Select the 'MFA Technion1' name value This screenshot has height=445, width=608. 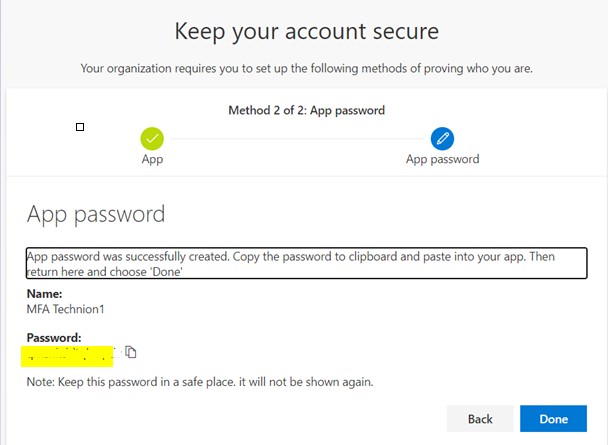tap(66, 309)
